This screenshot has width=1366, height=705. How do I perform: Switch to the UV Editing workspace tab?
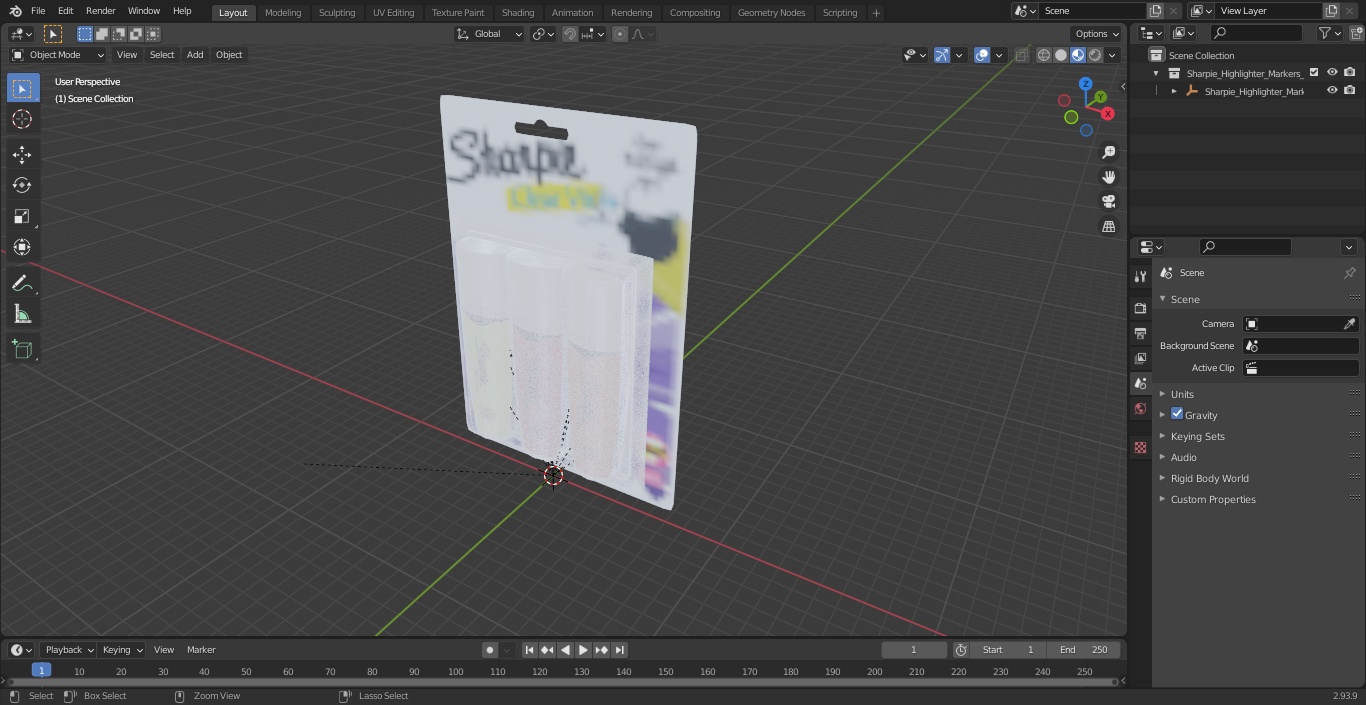[x=393, y=12]
